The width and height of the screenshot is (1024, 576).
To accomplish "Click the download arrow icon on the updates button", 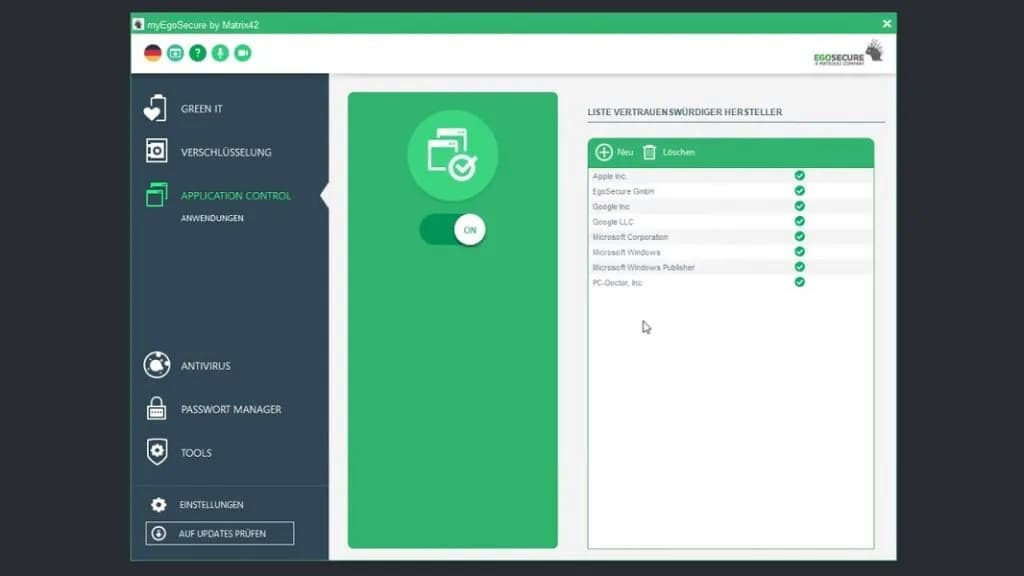I will click(x=159, y=534).
